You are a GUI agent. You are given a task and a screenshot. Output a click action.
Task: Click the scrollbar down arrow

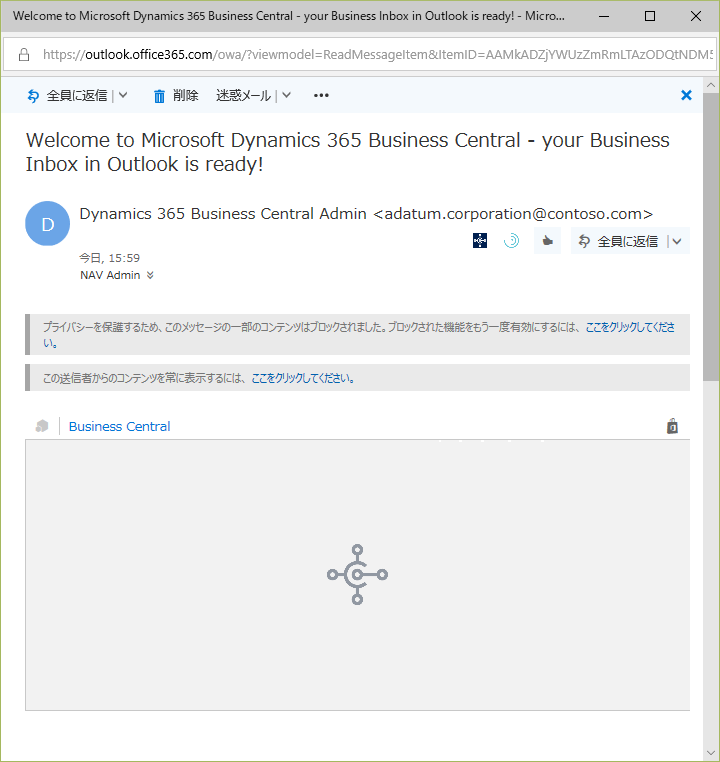tap(711, 754)
